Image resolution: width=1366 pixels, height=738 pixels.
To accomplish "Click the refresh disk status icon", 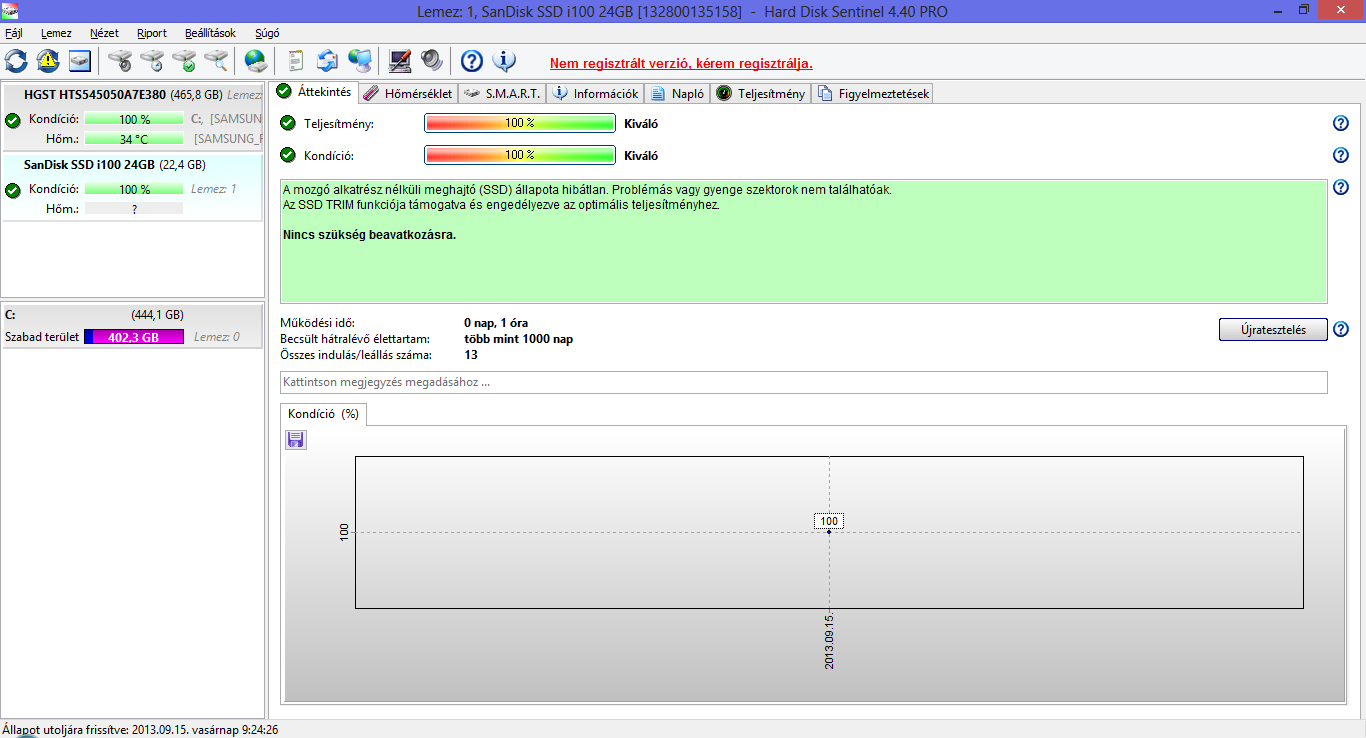I will [16, 61].
